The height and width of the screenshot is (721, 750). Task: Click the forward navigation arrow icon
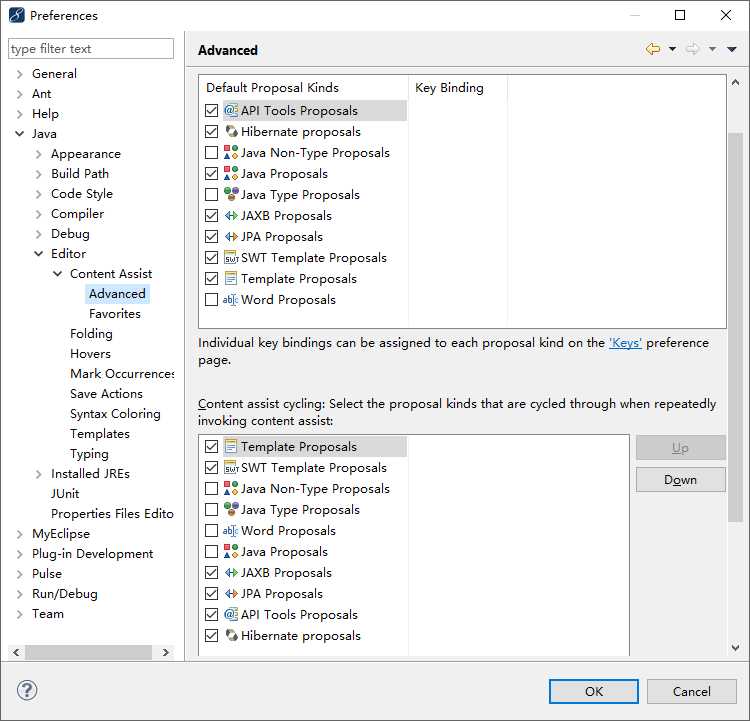coord(693,49)
